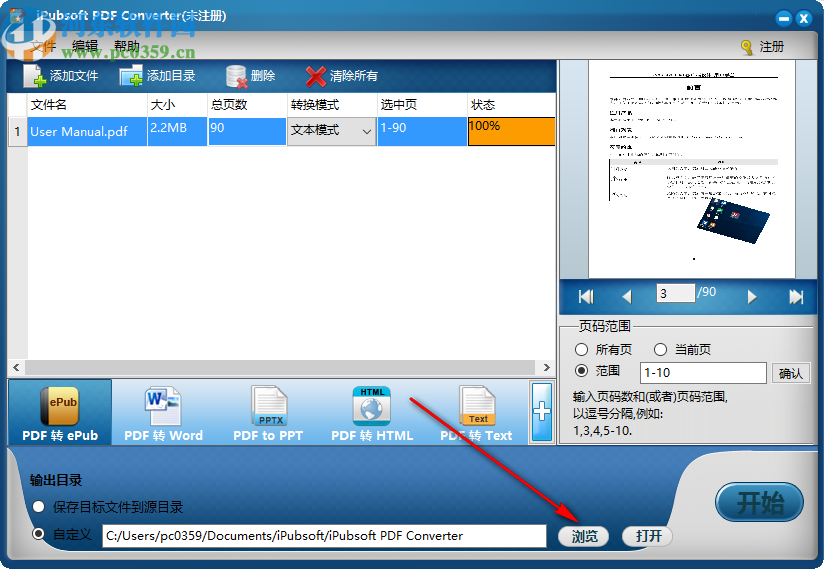Viewport: 824px width, 569px height.
Task: Choose save target file to source directory option
Action: tap(38, 507)
